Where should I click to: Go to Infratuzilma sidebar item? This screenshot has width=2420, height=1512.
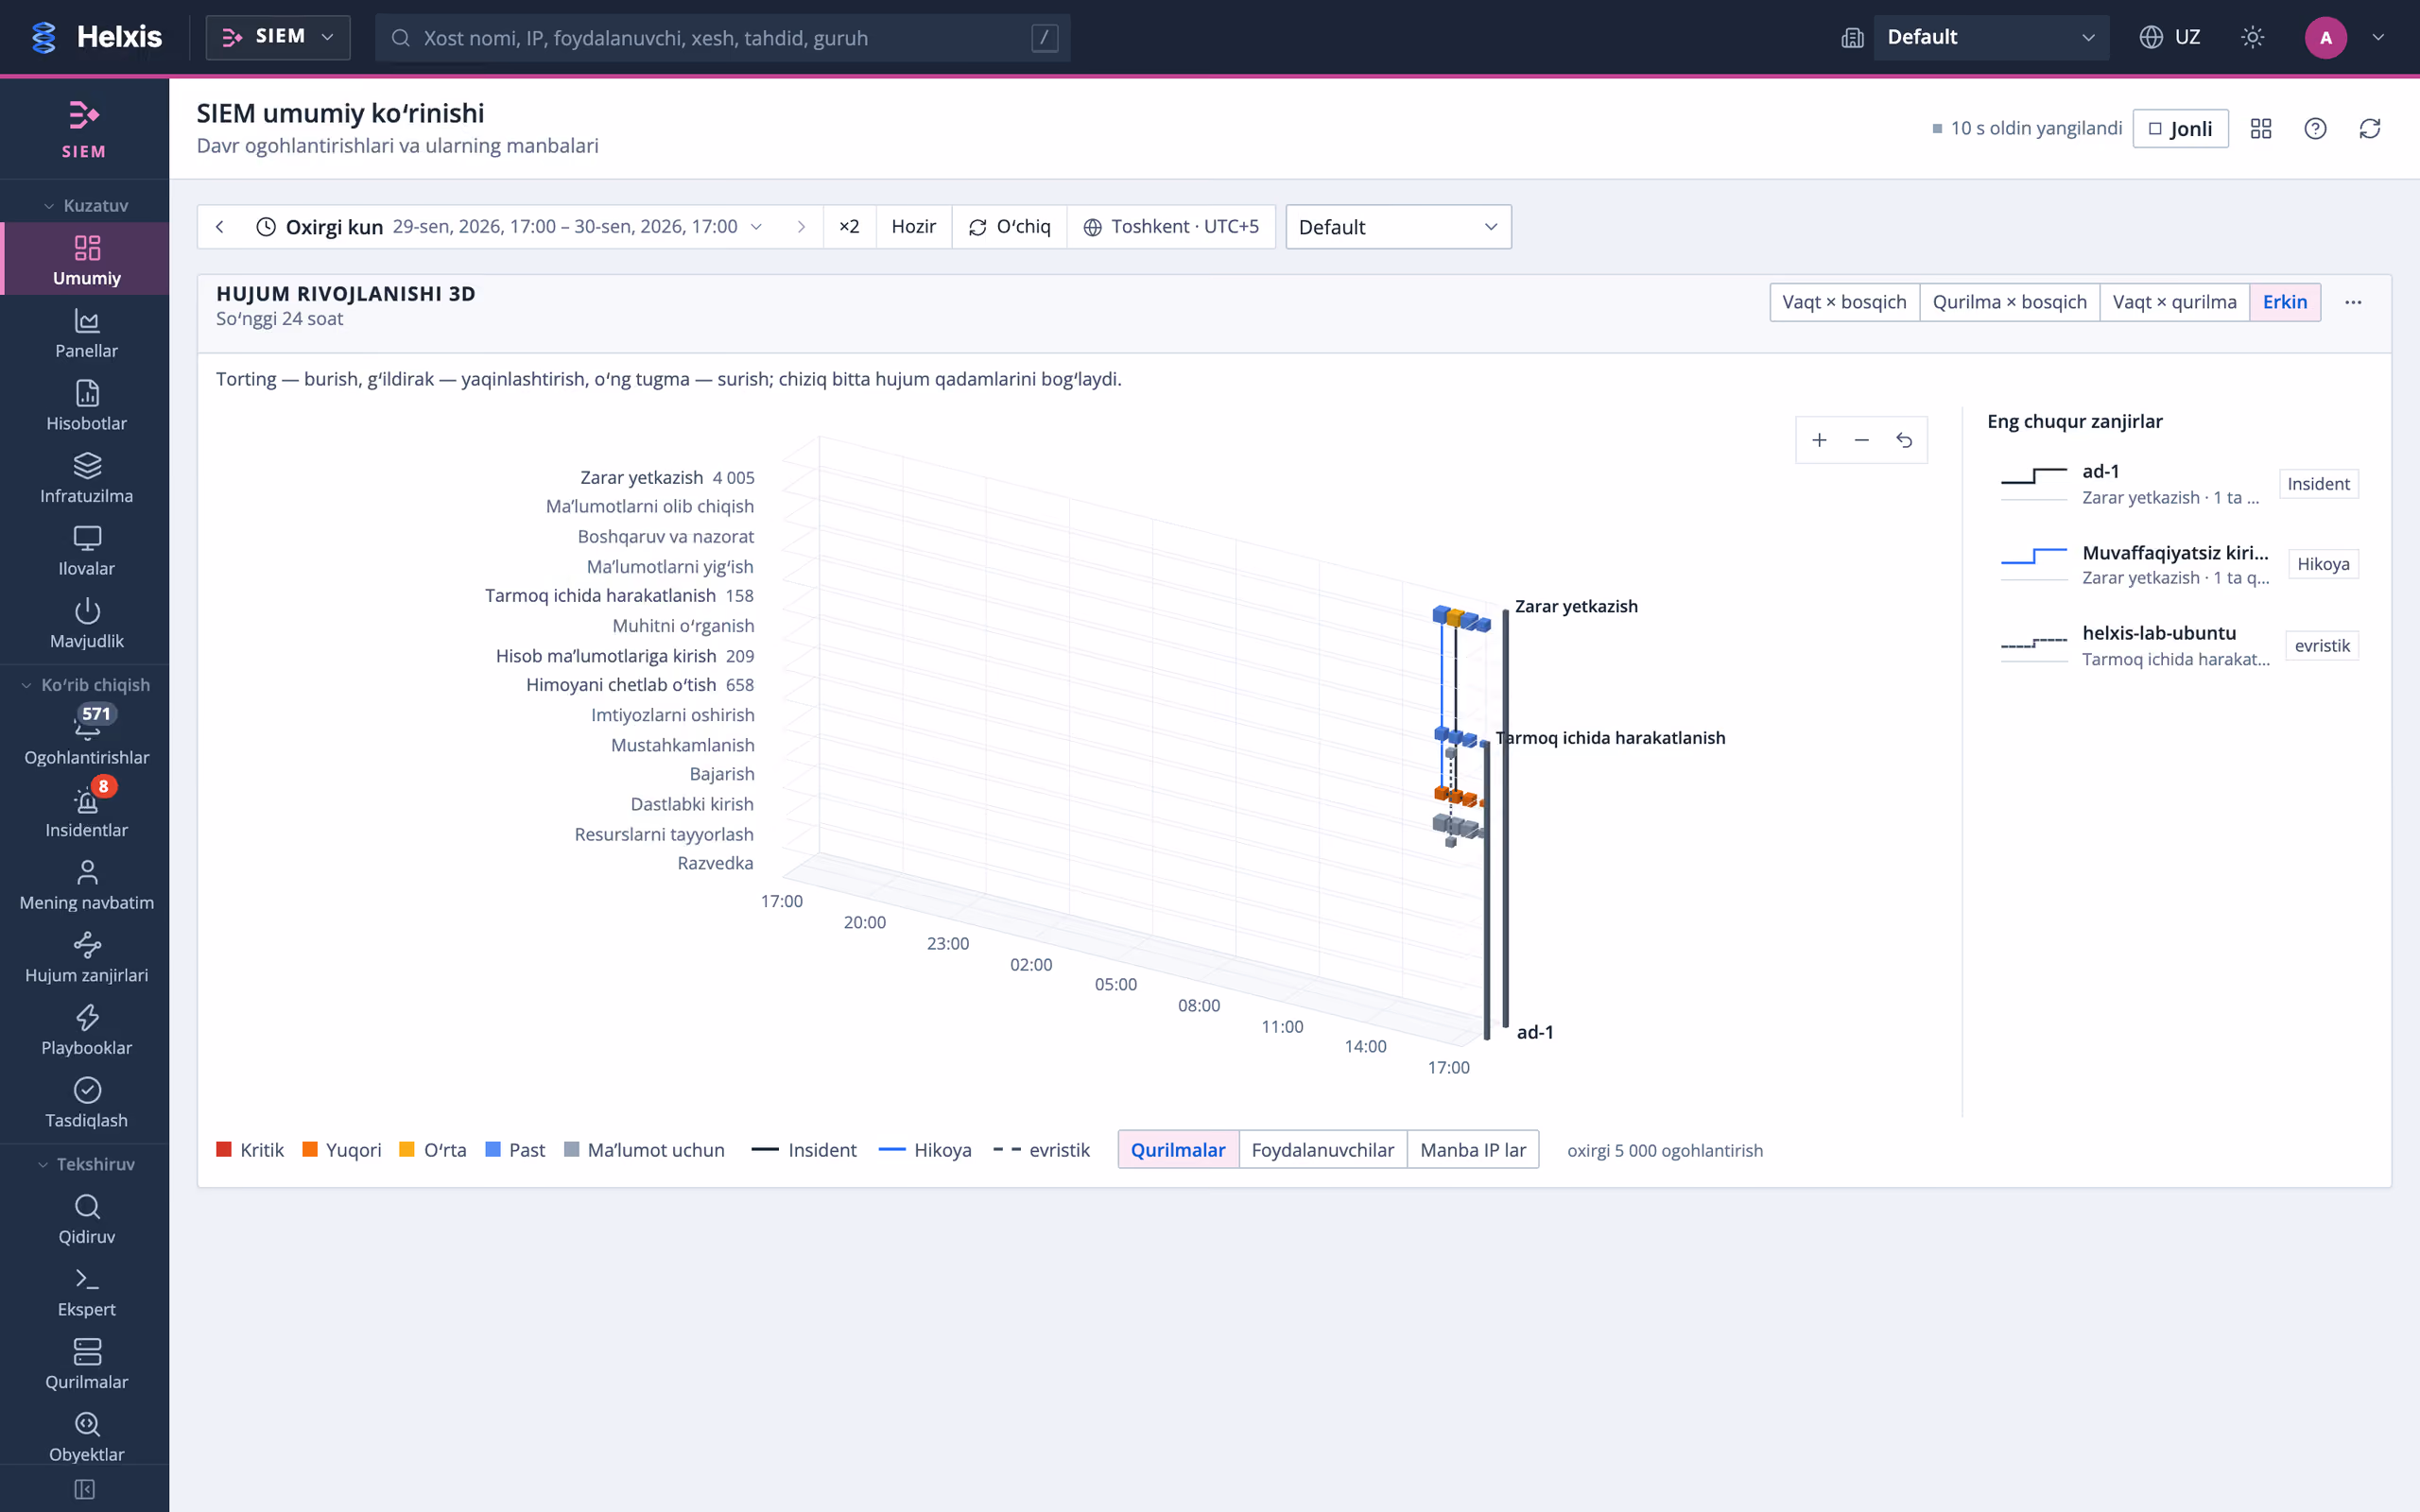(x=86, y=479)
